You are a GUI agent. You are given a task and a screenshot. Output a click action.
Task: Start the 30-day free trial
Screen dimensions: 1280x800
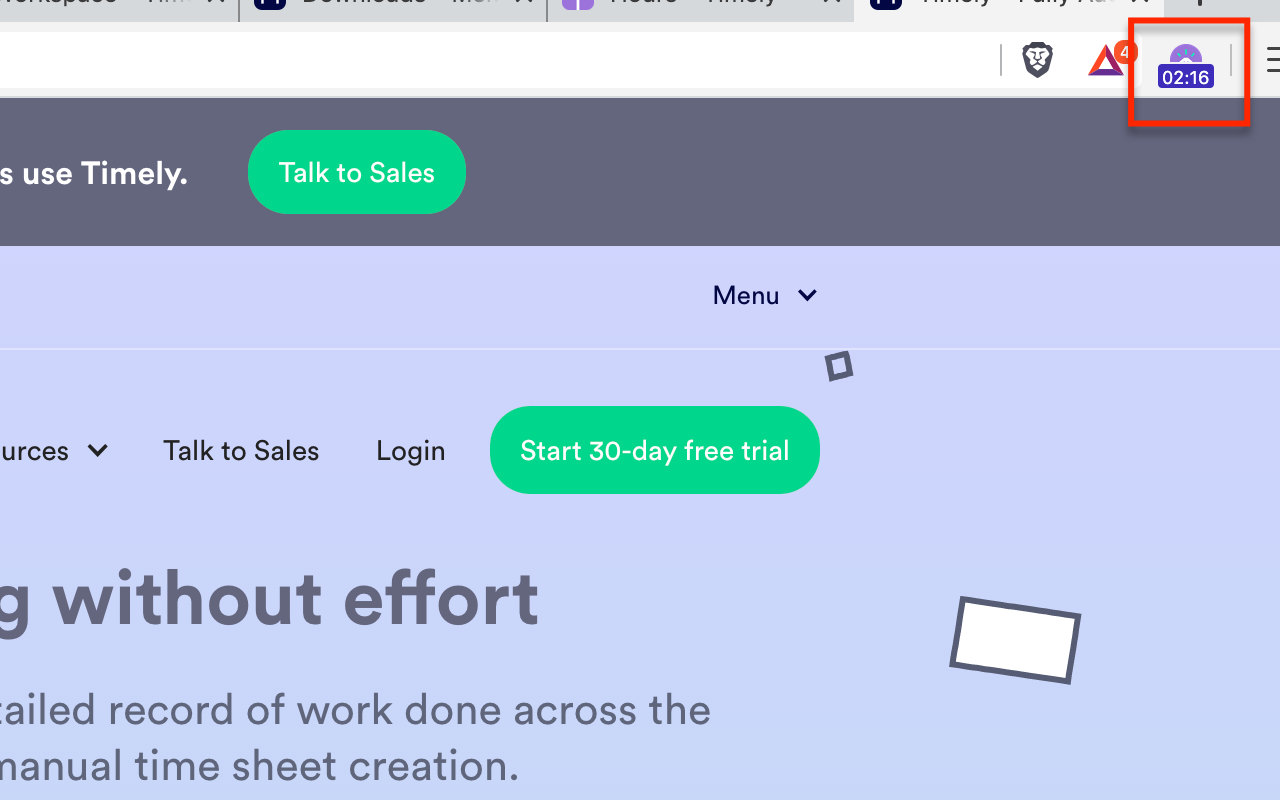(654, 450)
